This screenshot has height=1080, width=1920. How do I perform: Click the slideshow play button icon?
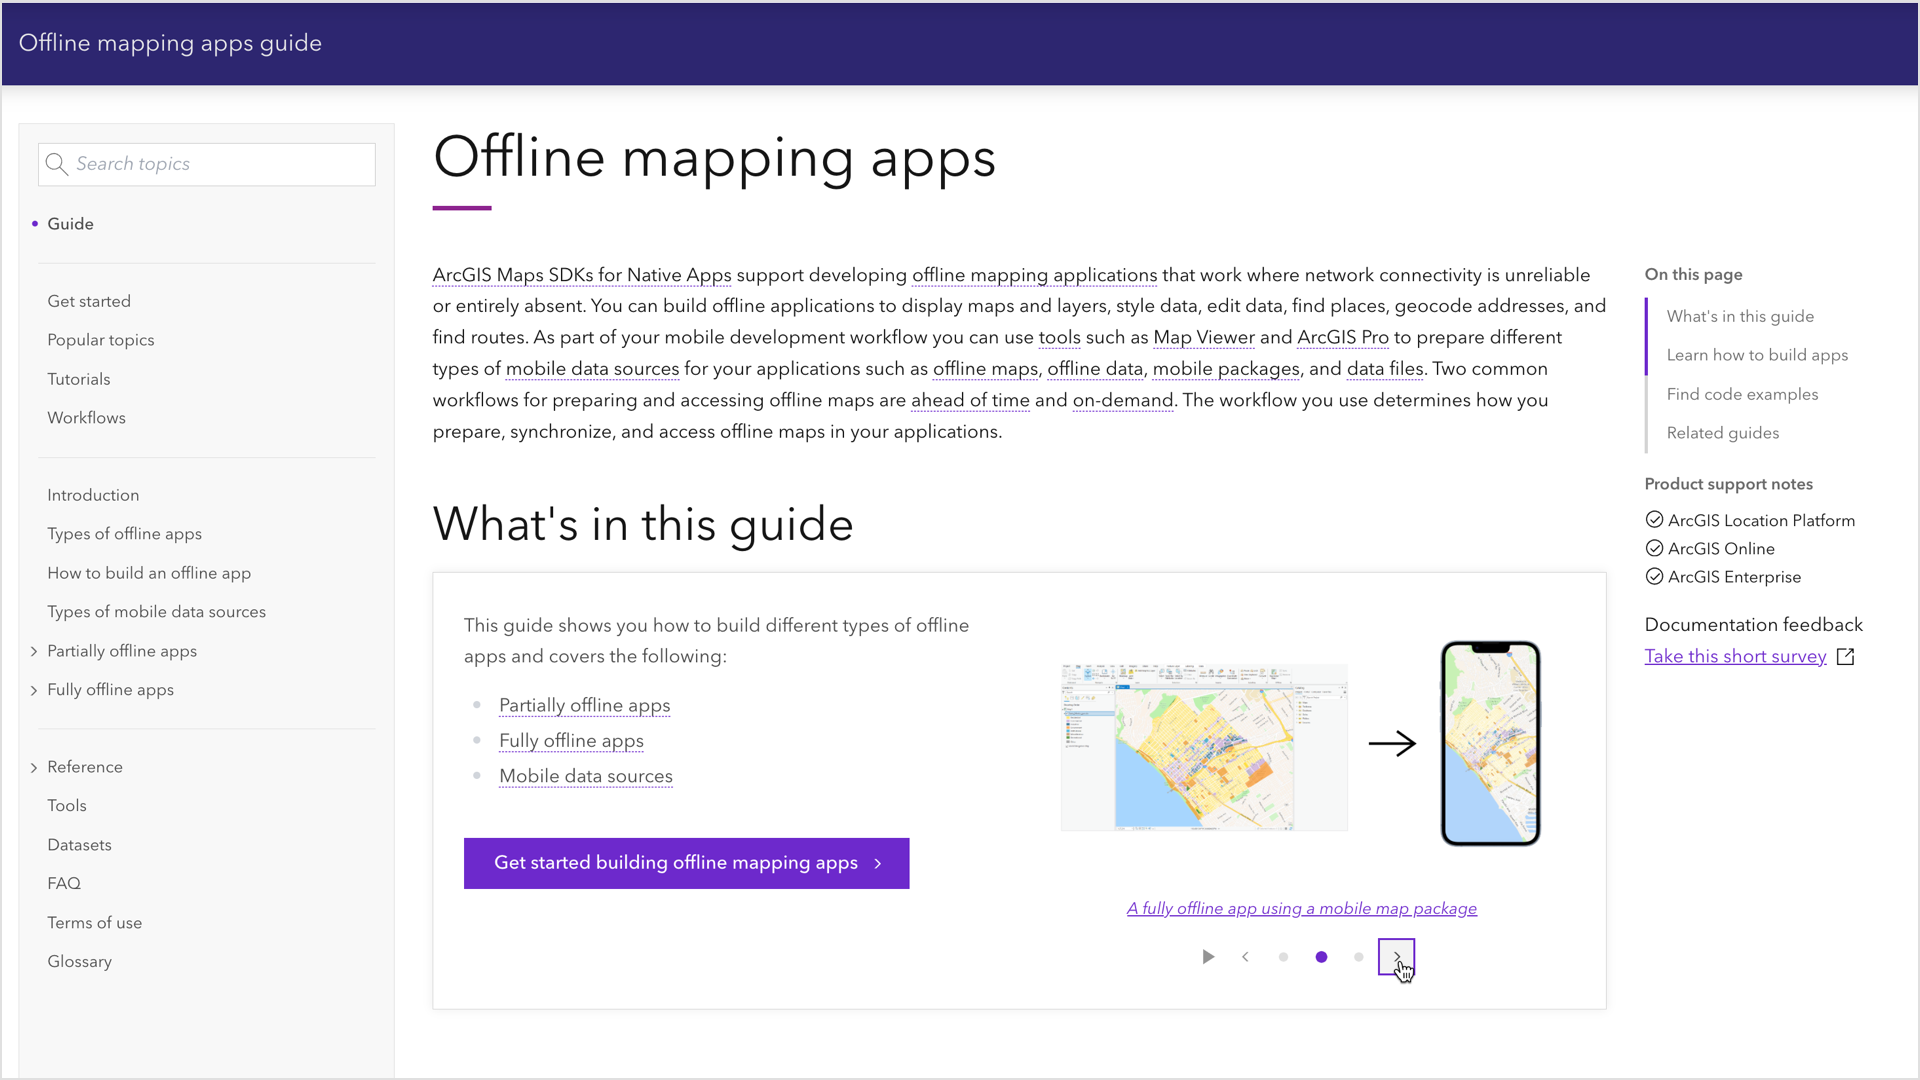click(x=1207, y=957)
